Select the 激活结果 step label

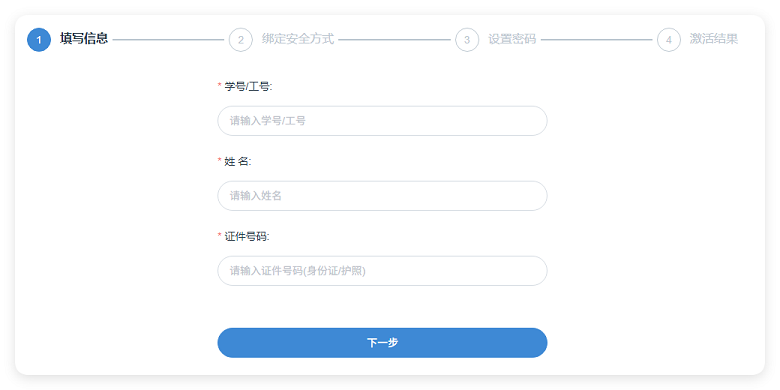coord(713,39)
